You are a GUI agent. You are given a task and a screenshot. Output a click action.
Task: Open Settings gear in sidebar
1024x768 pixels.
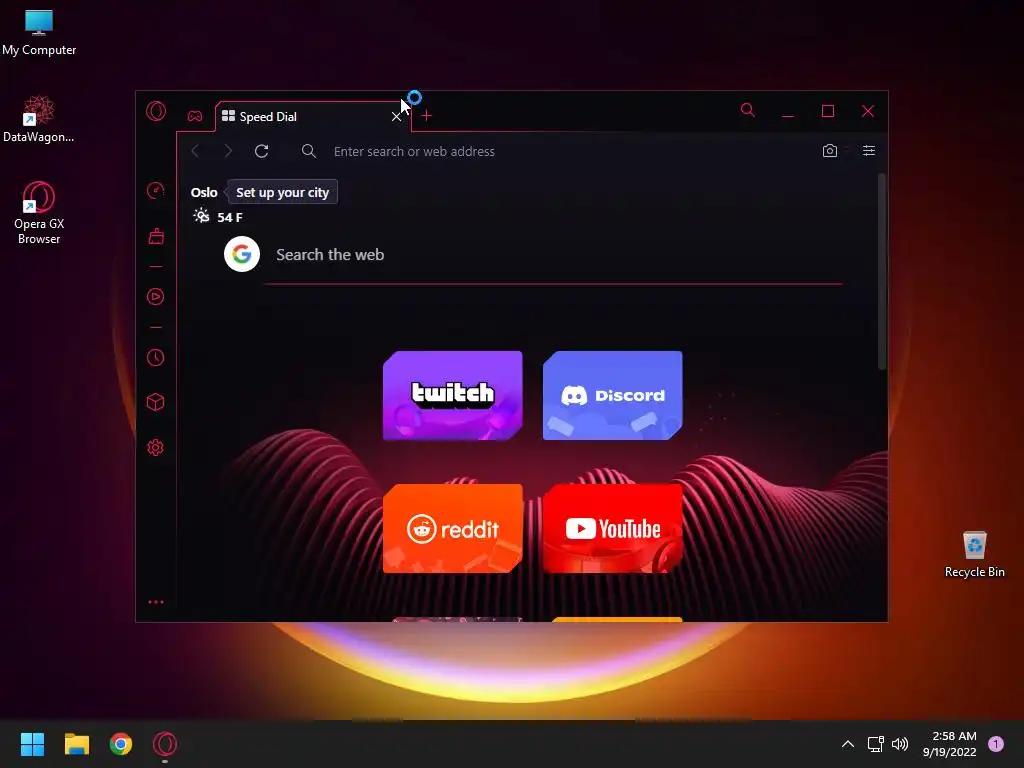click(155, 447)
